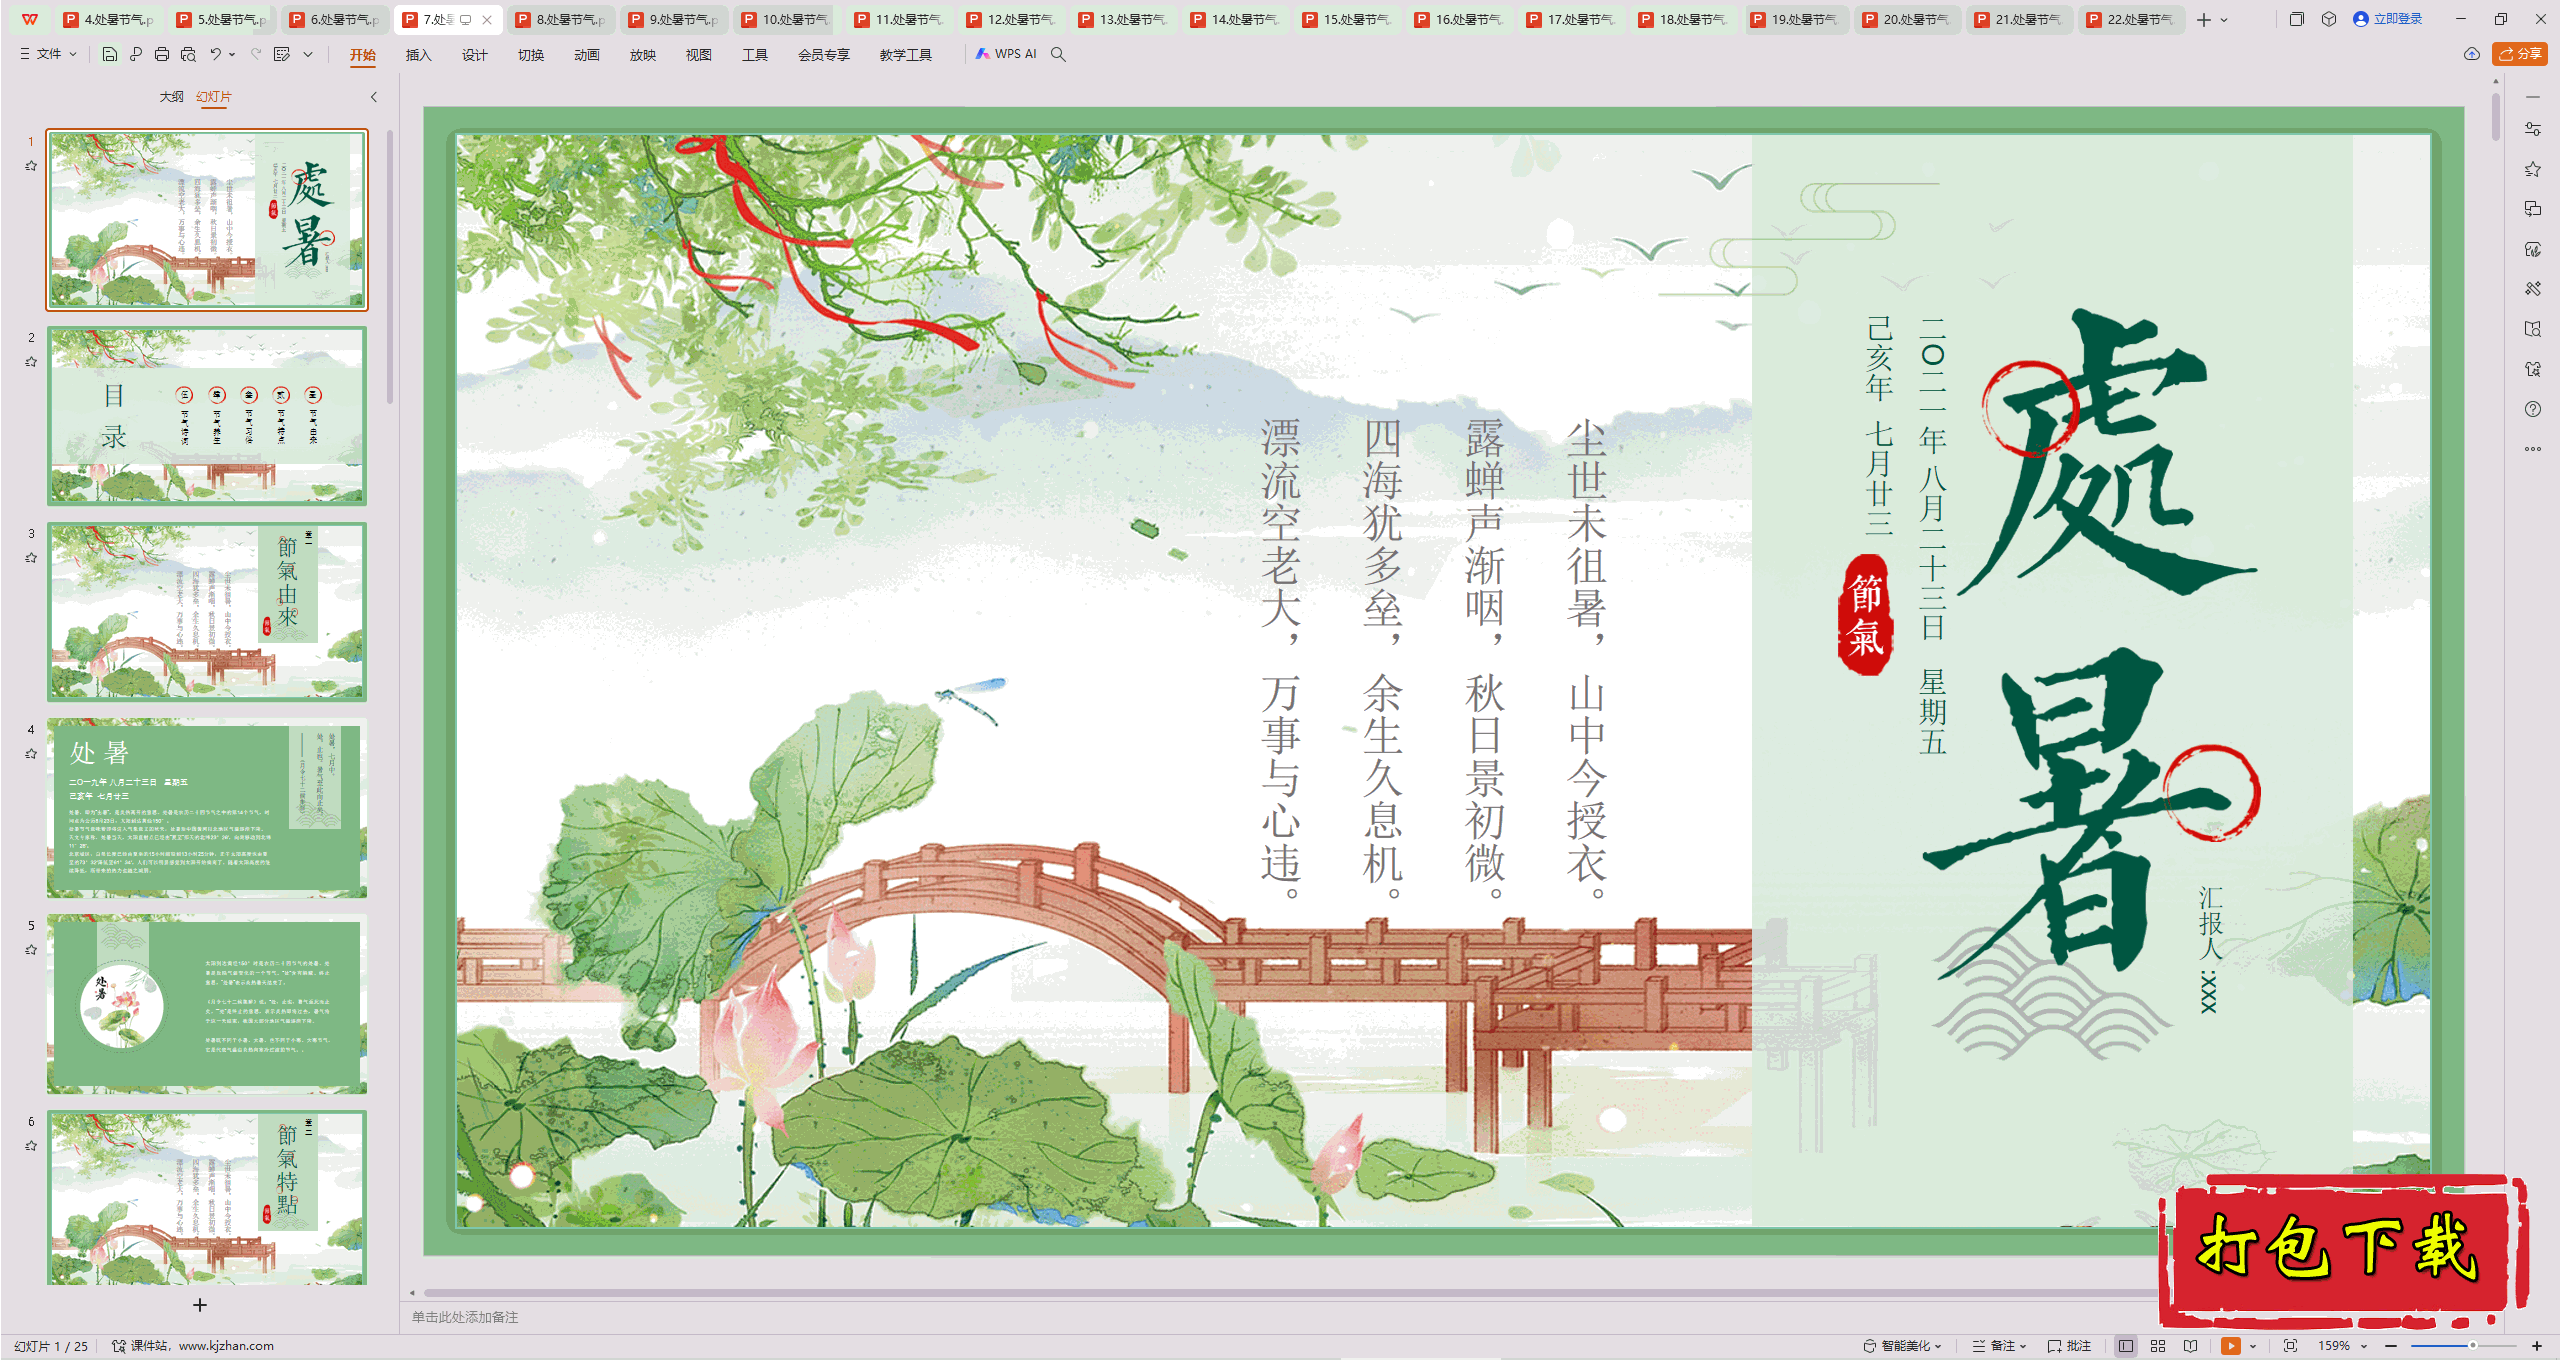
Task: Select slide 2 目录 thumbnail
Action: click(207, 416)
